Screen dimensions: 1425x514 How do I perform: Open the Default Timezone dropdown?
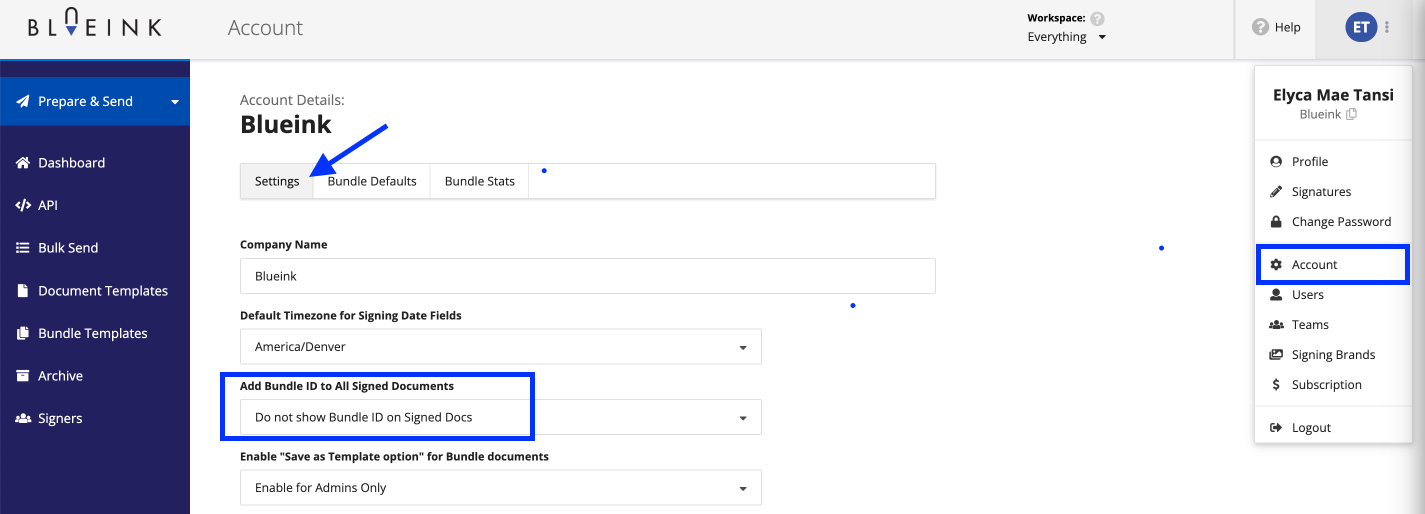click(x=501, y=347)
